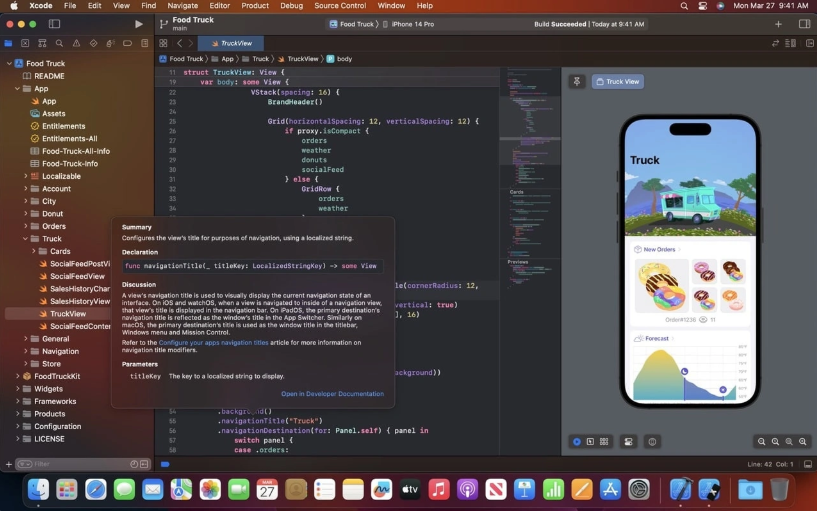Go back in editor history
Screen dimensions: 817x512
(x=180, y=43)
